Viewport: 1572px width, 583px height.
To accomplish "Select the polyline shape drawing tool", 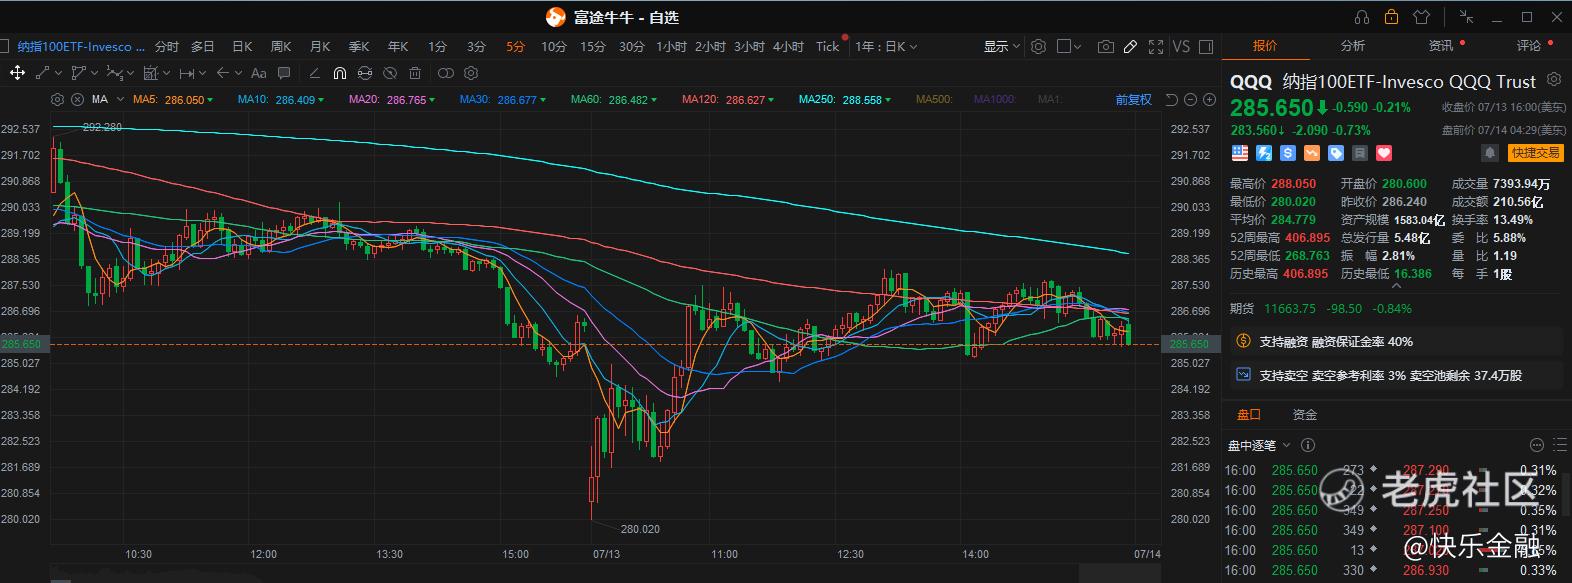I will coord(79,73).
